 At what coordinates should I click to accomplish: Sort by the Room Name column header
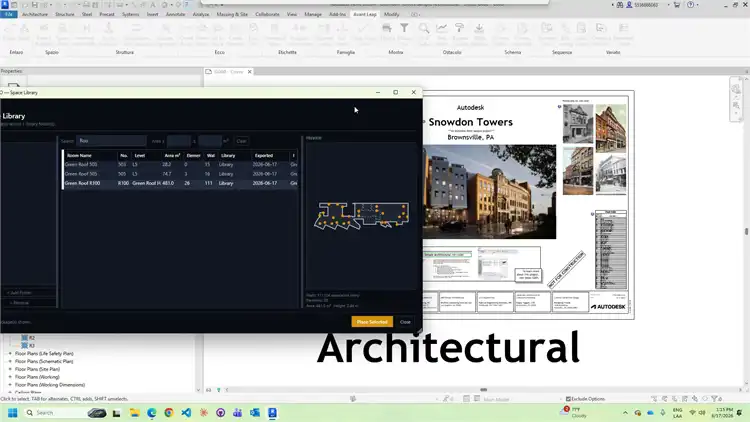pyautogui.click(x=90, y=155)
